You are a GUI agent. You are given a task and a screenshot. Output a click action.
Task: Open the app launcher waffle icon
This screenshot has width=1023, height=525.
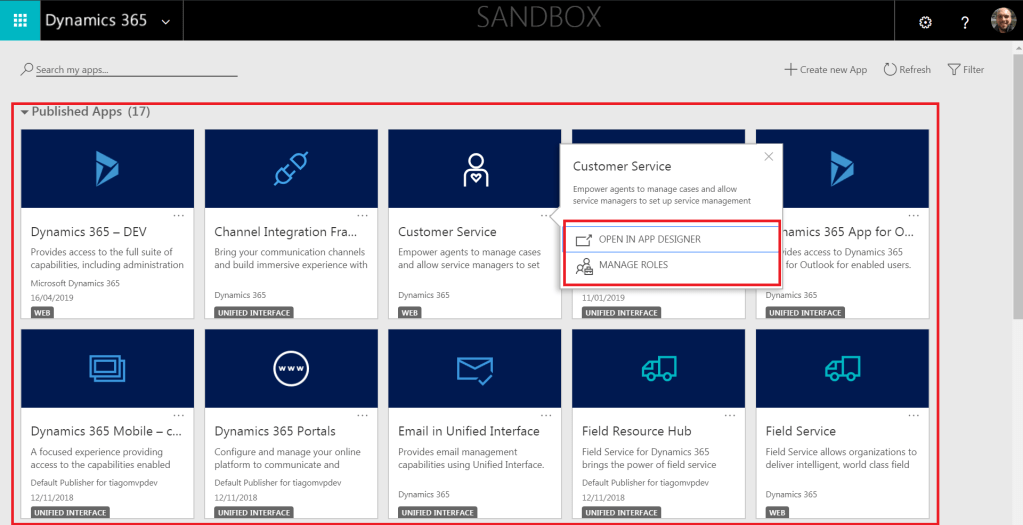(x=20, y=20)
